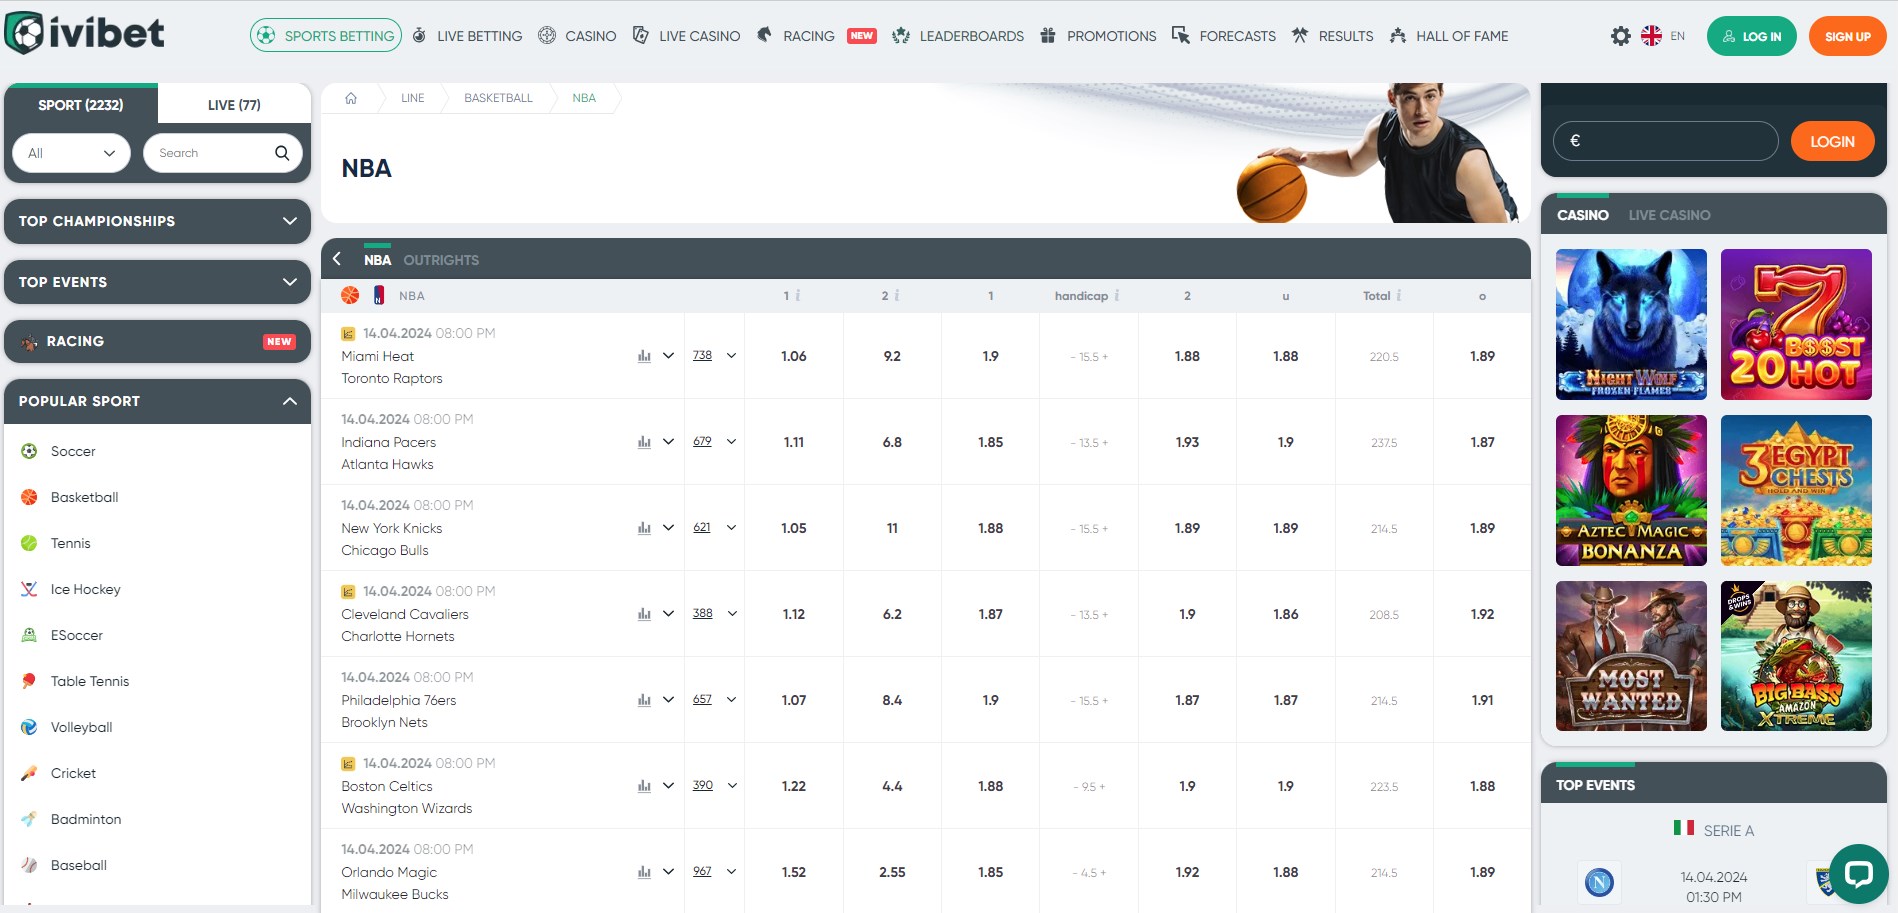Open Night Wolf Frozen Flames game
This screenshot has height=913, width=1898.
point(1631,324)
